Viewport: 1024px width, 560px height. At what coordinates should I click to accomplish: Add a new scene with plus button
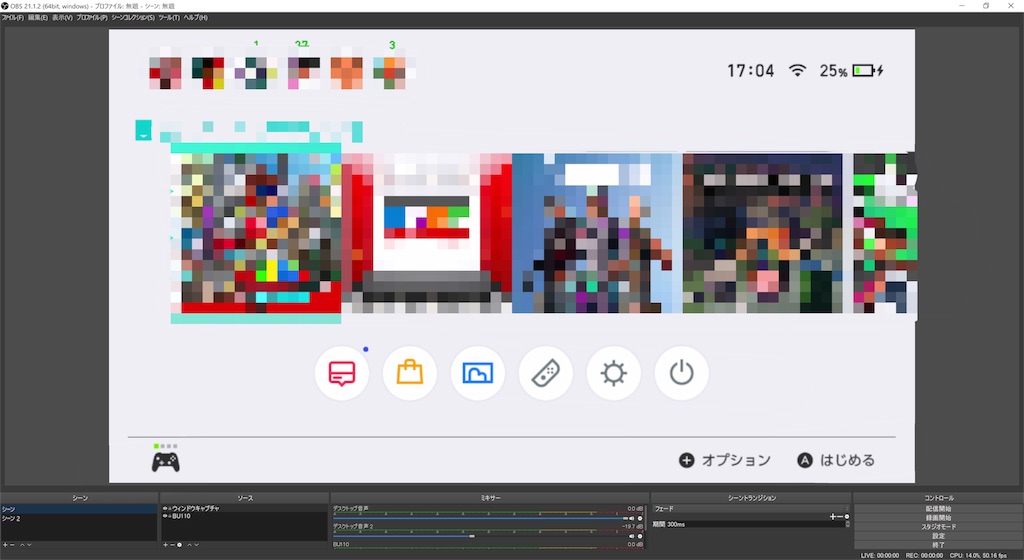[5, 545]
